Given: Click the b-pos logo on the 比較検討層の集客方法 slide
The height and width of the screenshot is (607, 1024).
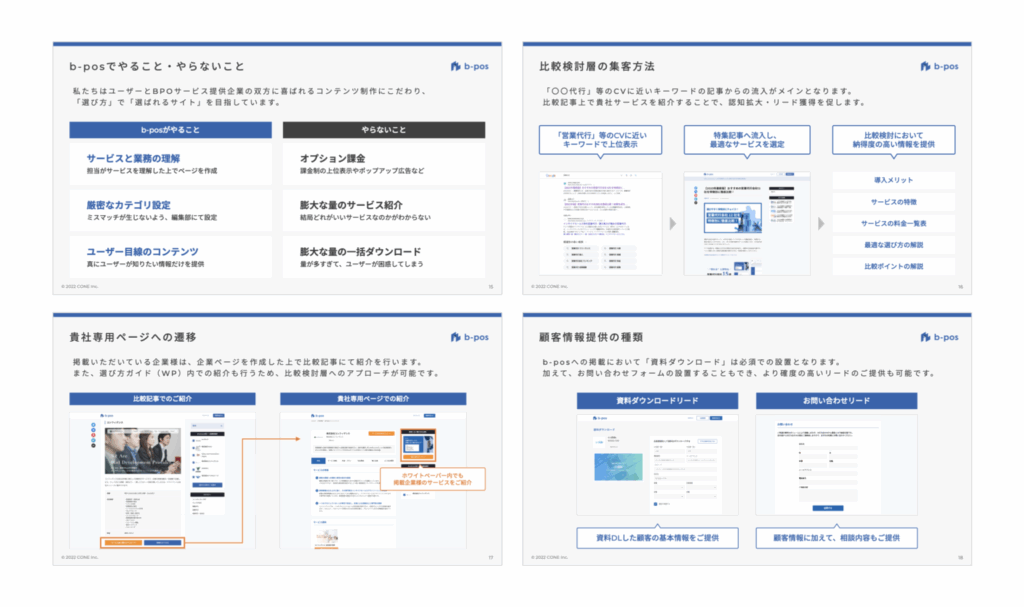Looking at the screenshot, I should click(938, 67).
